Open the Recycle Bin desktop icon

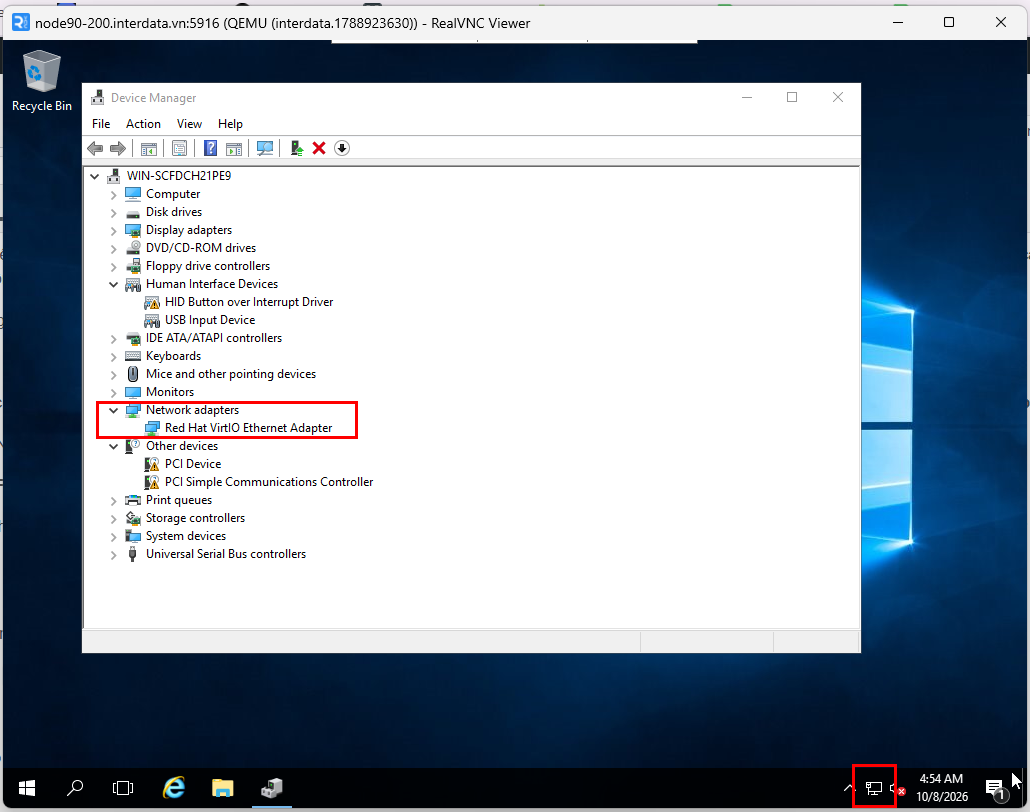click(x=42, y=81)
